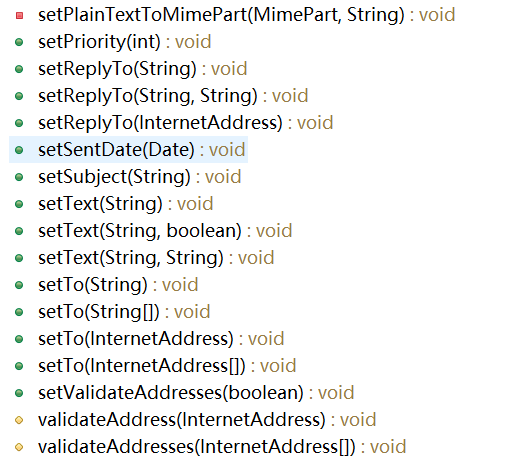Click green icon next to setSentDate(Date)

19,150
